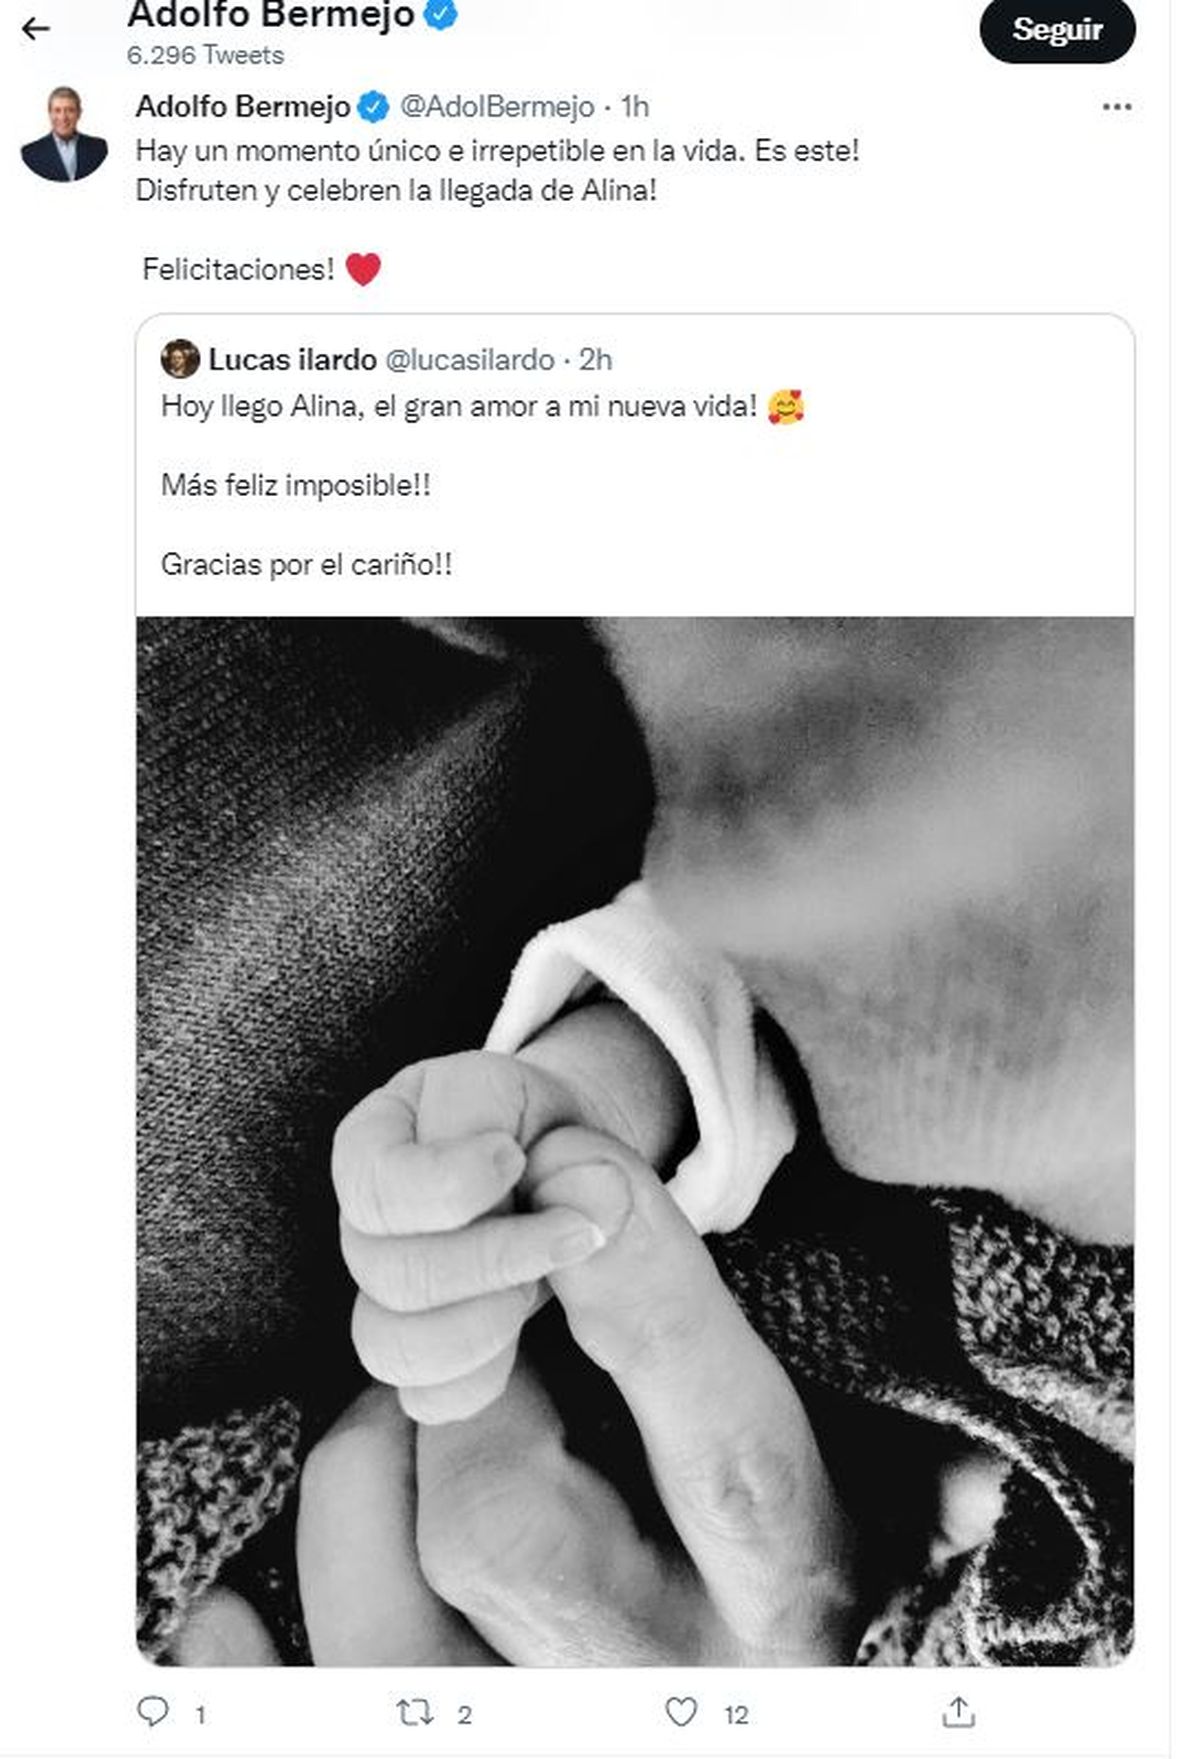The image size is (1200, 1759).
Task: Open quoted tweet text about Alina
Action: [x=459, y=407]
